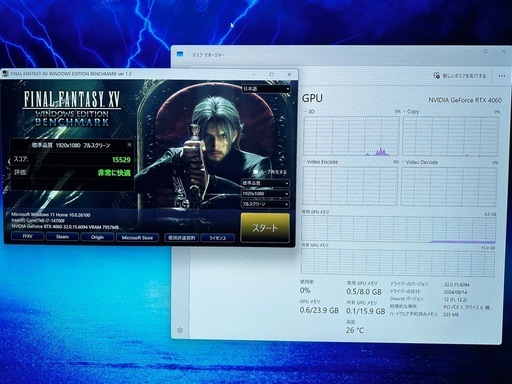Close the benchmark score result panel
The image size is (512, 384).
[129, 145]
